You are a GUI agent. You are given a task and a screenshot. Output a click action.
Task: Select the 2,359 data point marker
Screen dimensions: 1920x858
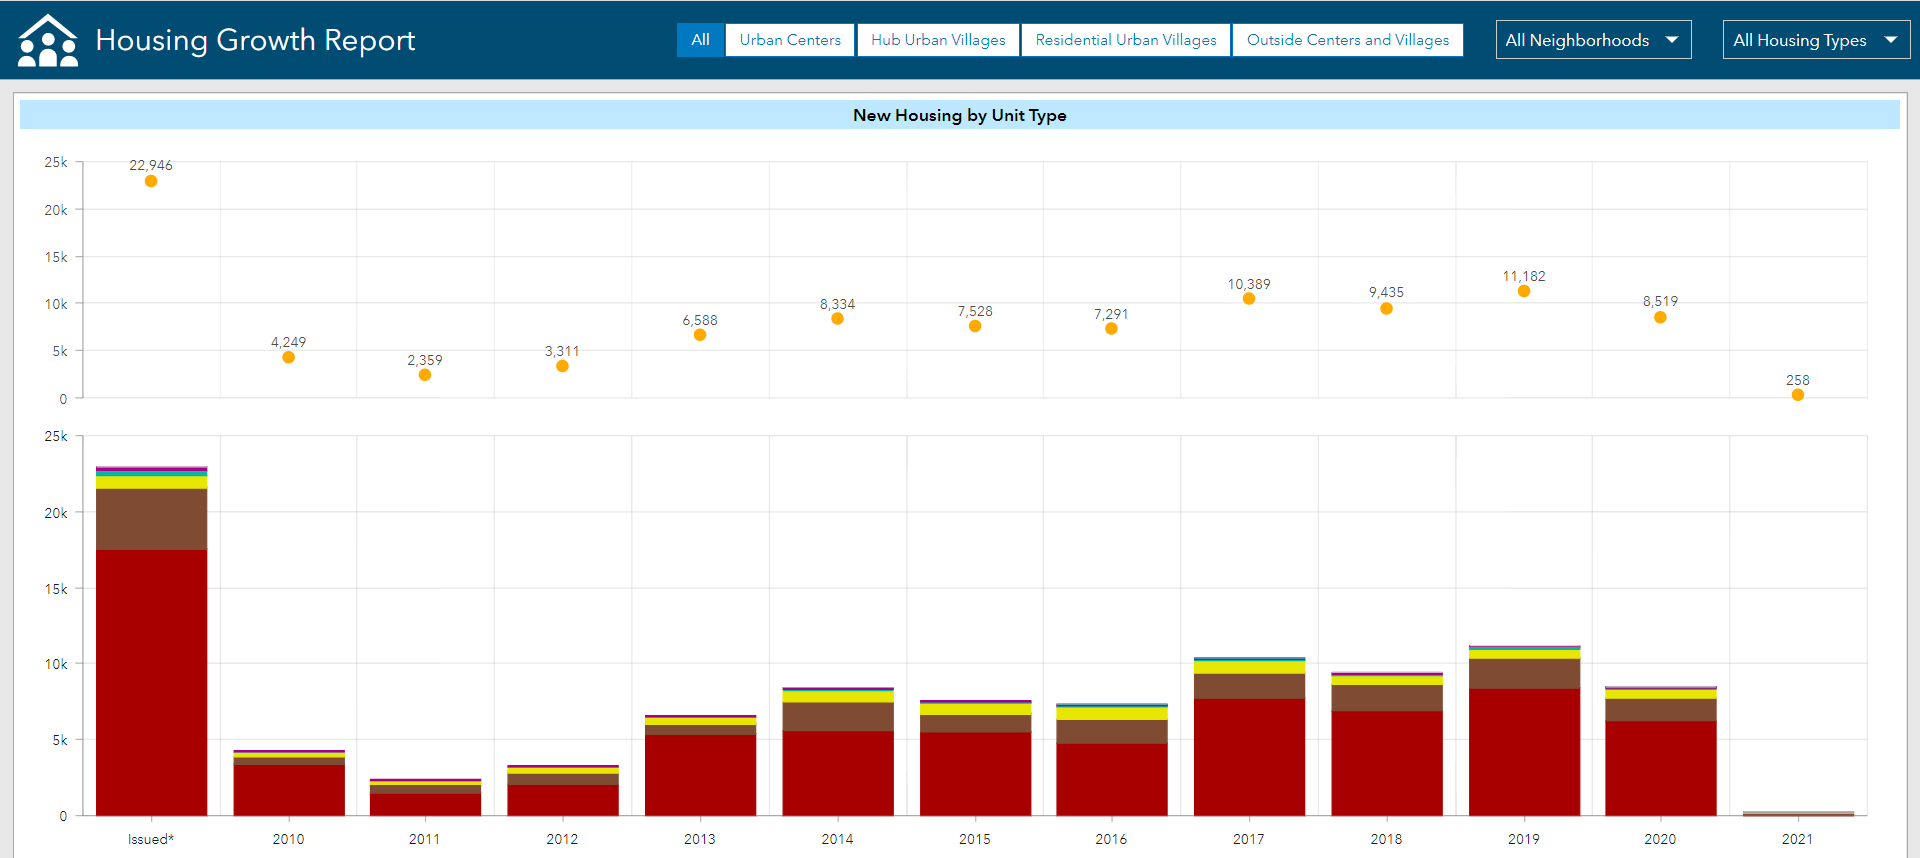pyautogui.click(x=425, y=375)
